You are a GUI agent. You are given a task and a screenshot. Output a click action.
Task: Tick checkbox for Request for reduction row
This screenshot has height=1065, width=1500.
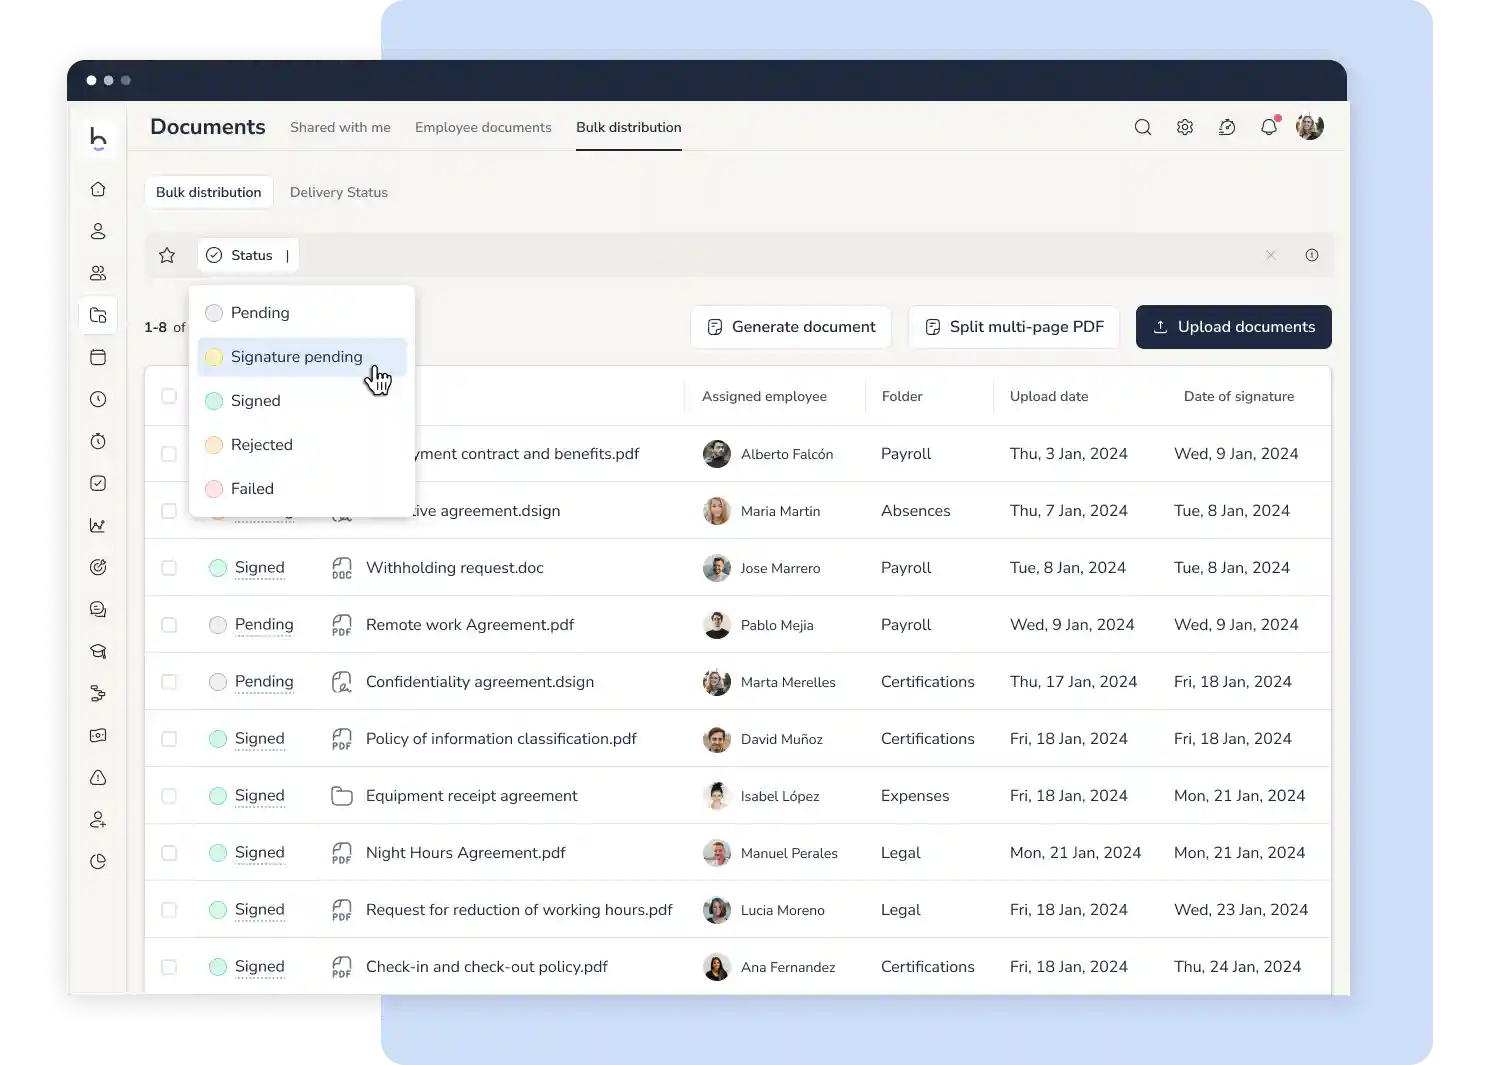click(169, 910)
